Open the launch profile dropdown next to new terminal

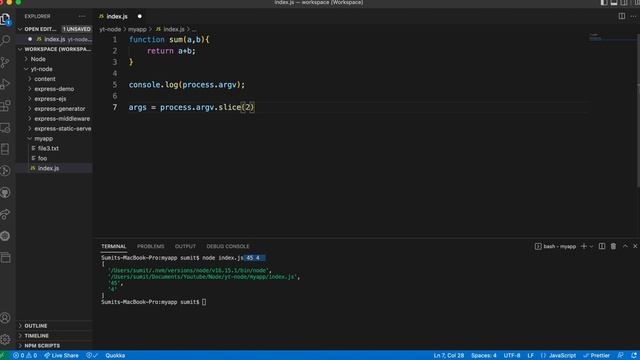(591, 247)
